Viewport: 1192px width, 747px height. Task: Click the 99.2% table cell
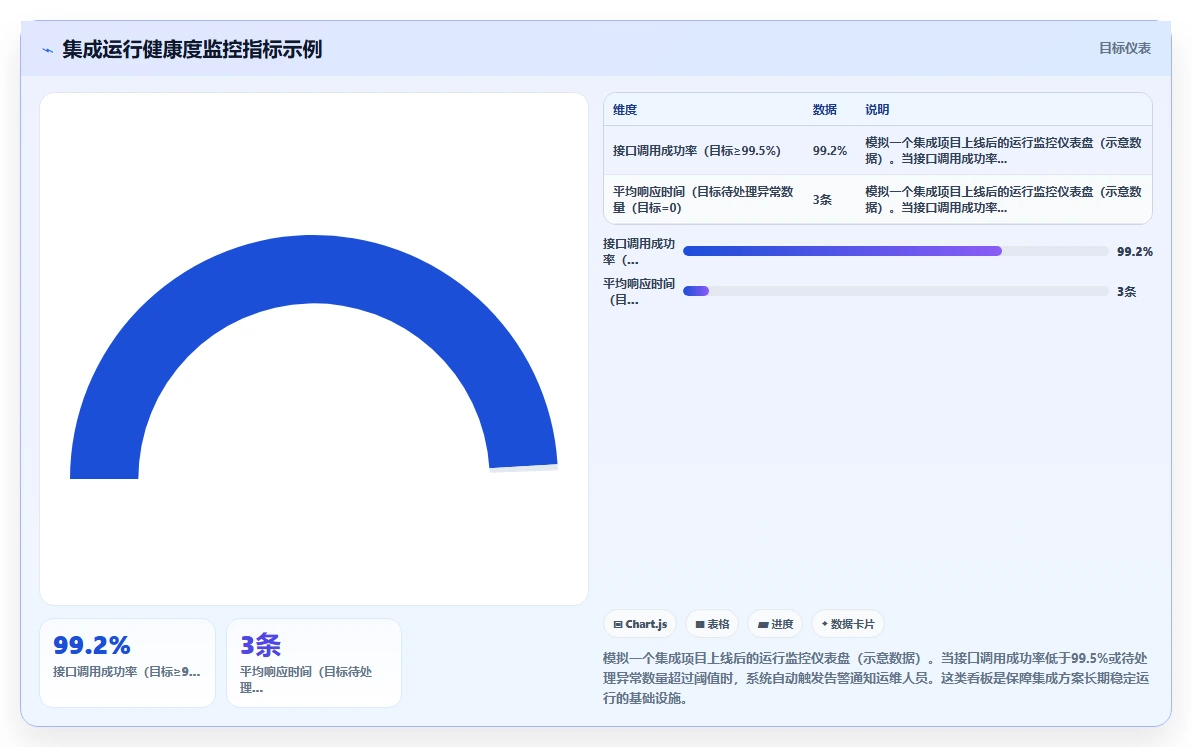point(829,150)
